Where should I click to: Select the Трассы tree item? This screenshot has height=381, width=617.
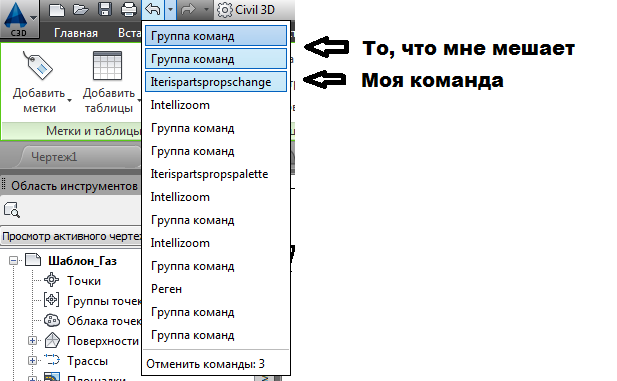click(87, 361)
